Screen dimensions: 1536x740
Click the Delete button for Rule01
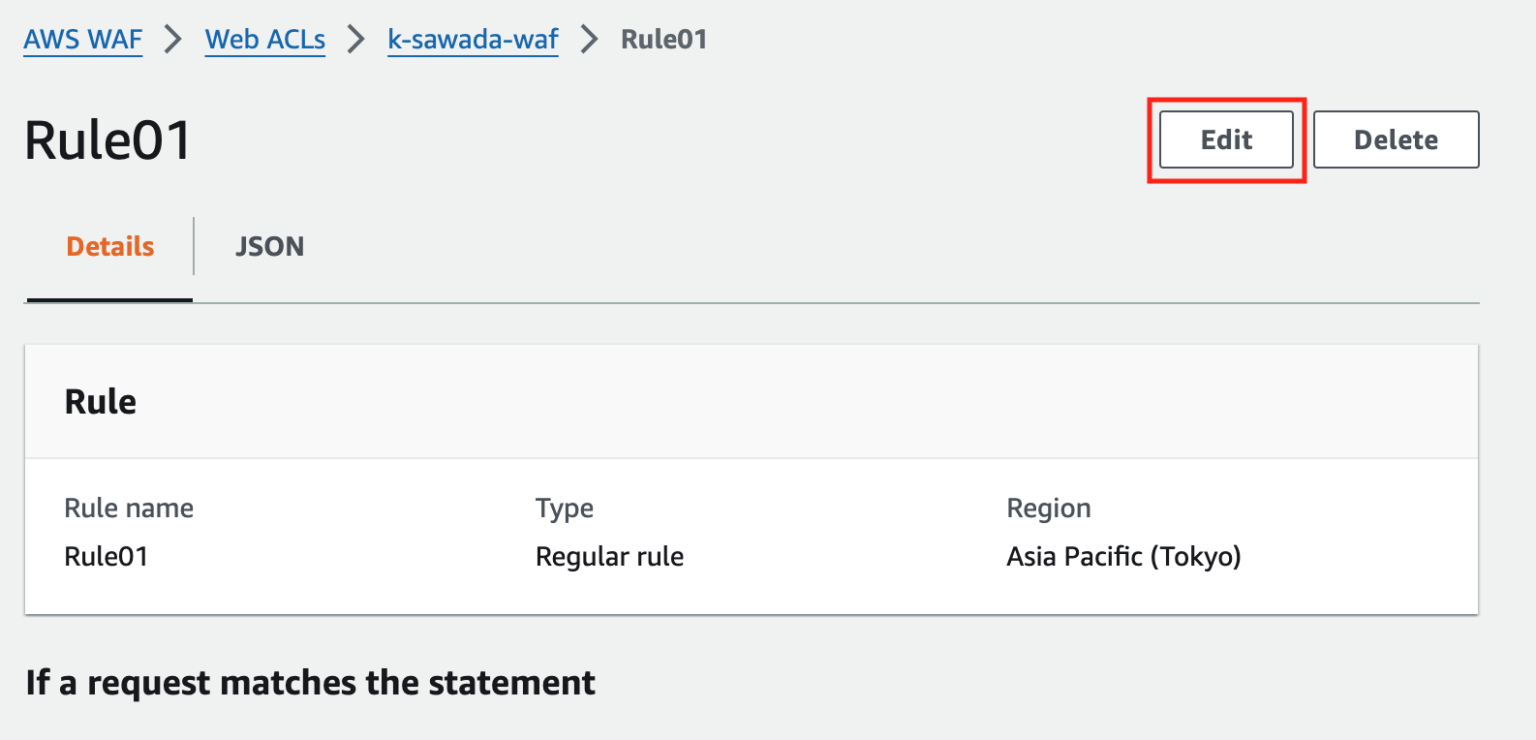1395,139
